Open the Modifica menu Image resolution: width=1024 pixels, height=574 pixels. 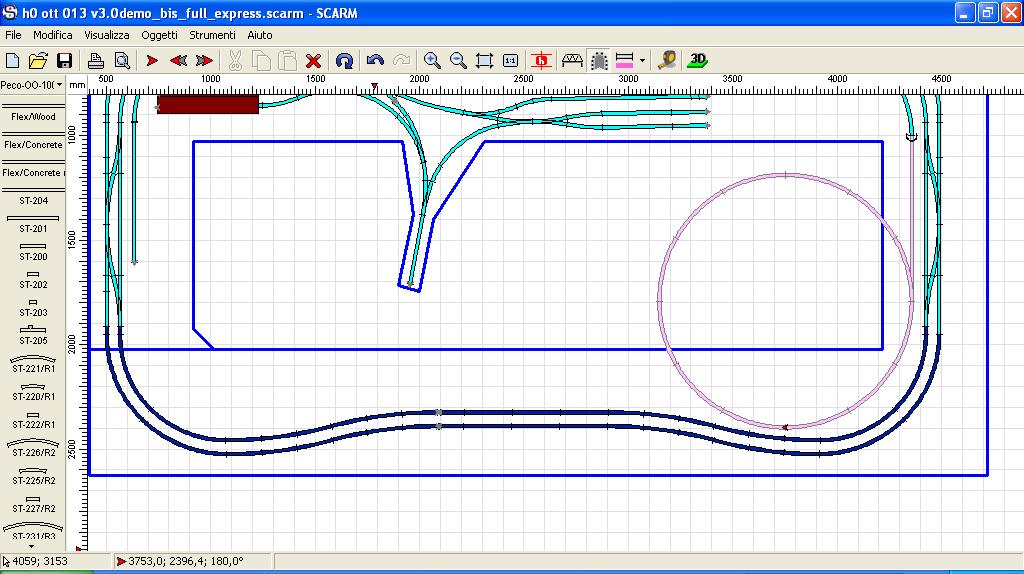tap(53, 35)
